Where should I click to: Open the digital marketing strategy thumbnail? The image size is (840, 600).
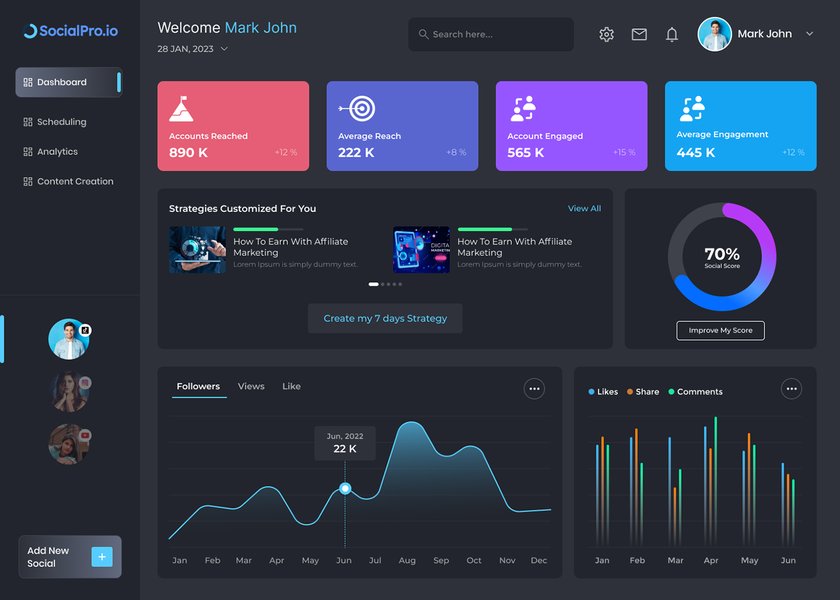421,250
